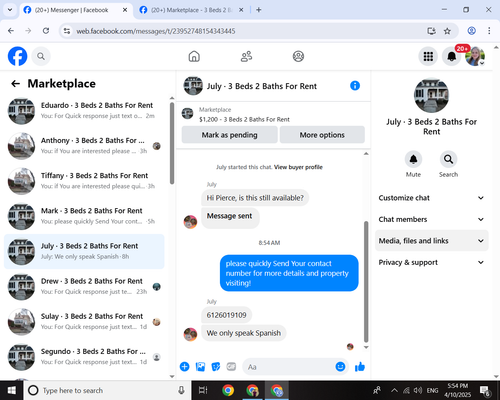Open the Friends icon in top nav
The height and width of the screenshot is (400, 500).
246,56
